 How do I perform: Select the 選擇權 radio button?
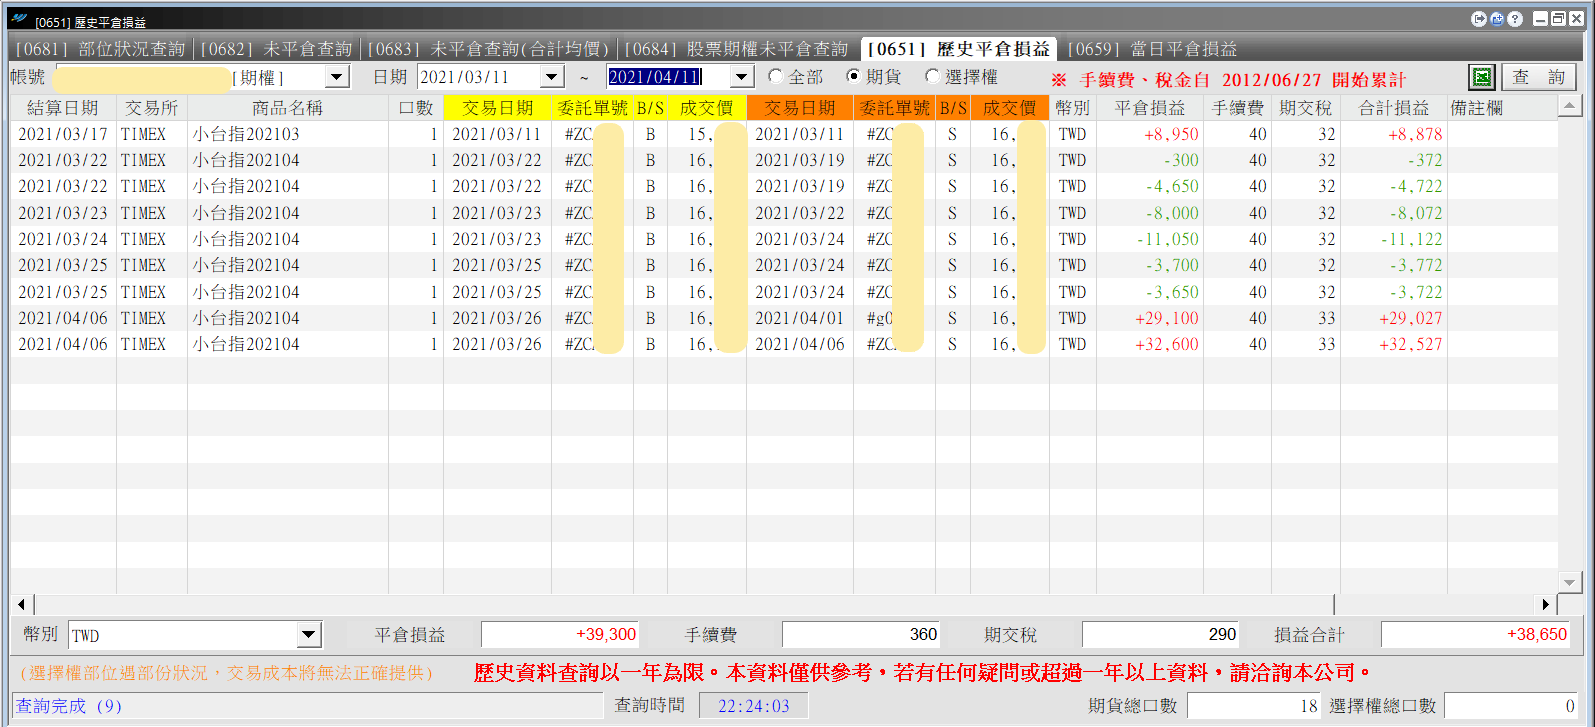[x=932, y=76]
